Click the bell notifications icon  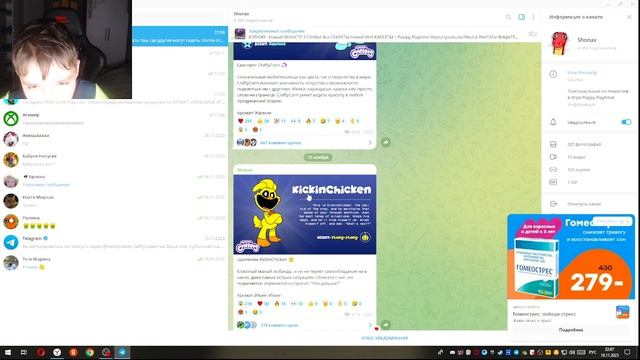pyautogui.click(x=553, y=122)
